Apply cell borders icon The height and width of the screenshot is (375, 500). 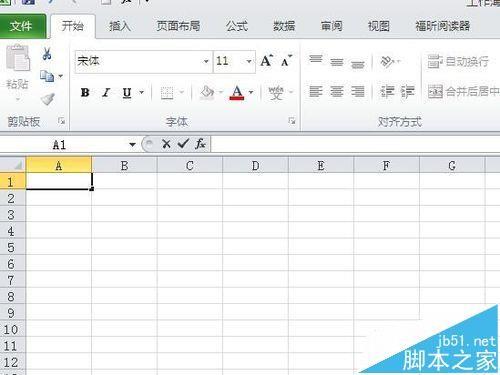tap(167, 93)
